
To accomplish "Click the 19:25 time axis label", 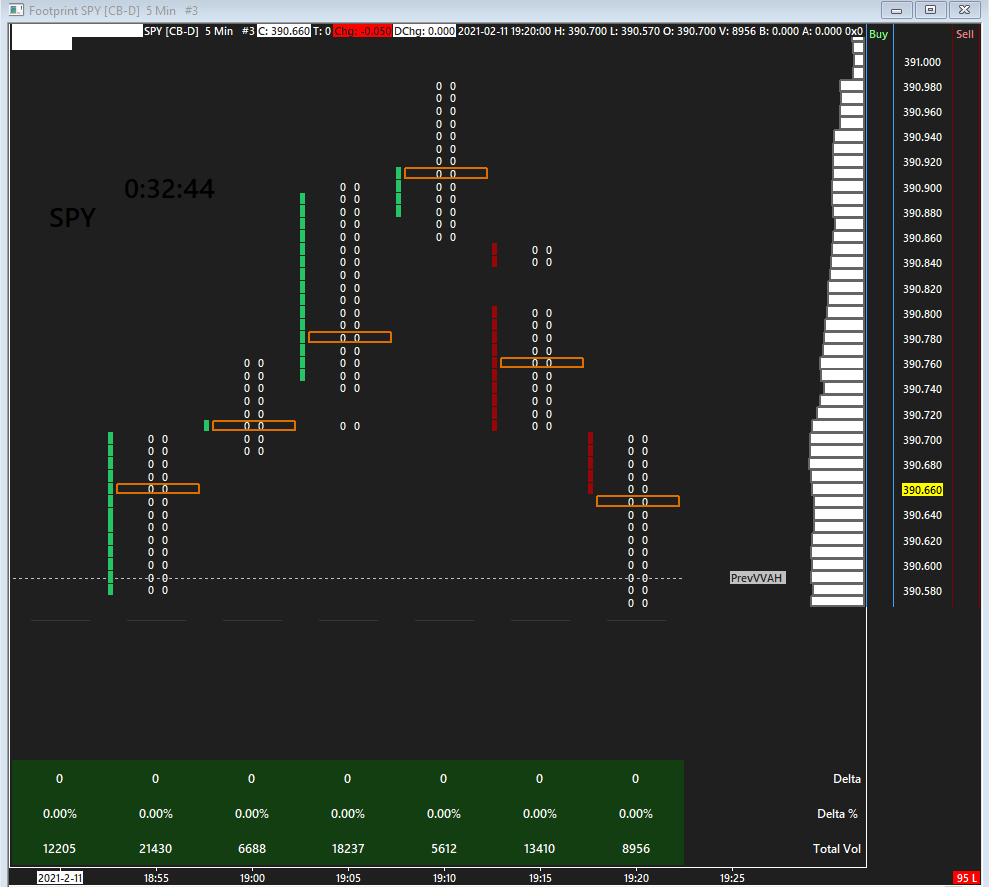I will point(732,878).
